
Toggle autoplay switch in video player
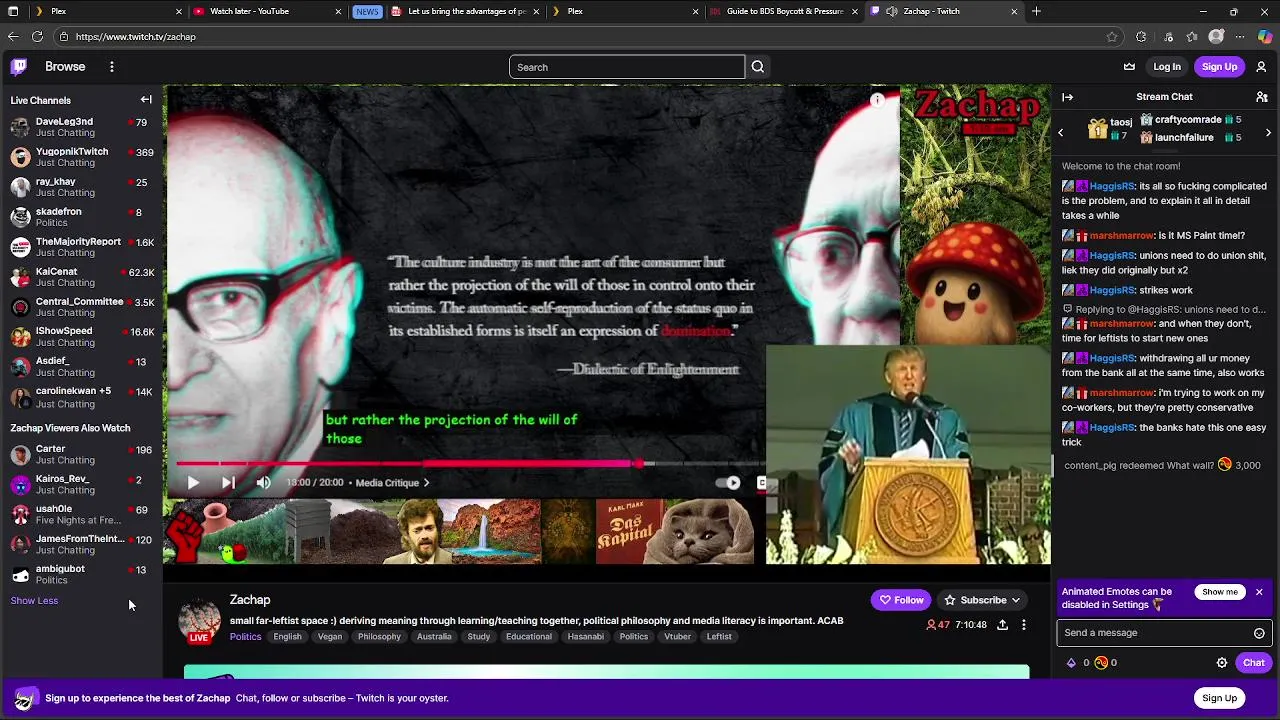tap(729, 483)
